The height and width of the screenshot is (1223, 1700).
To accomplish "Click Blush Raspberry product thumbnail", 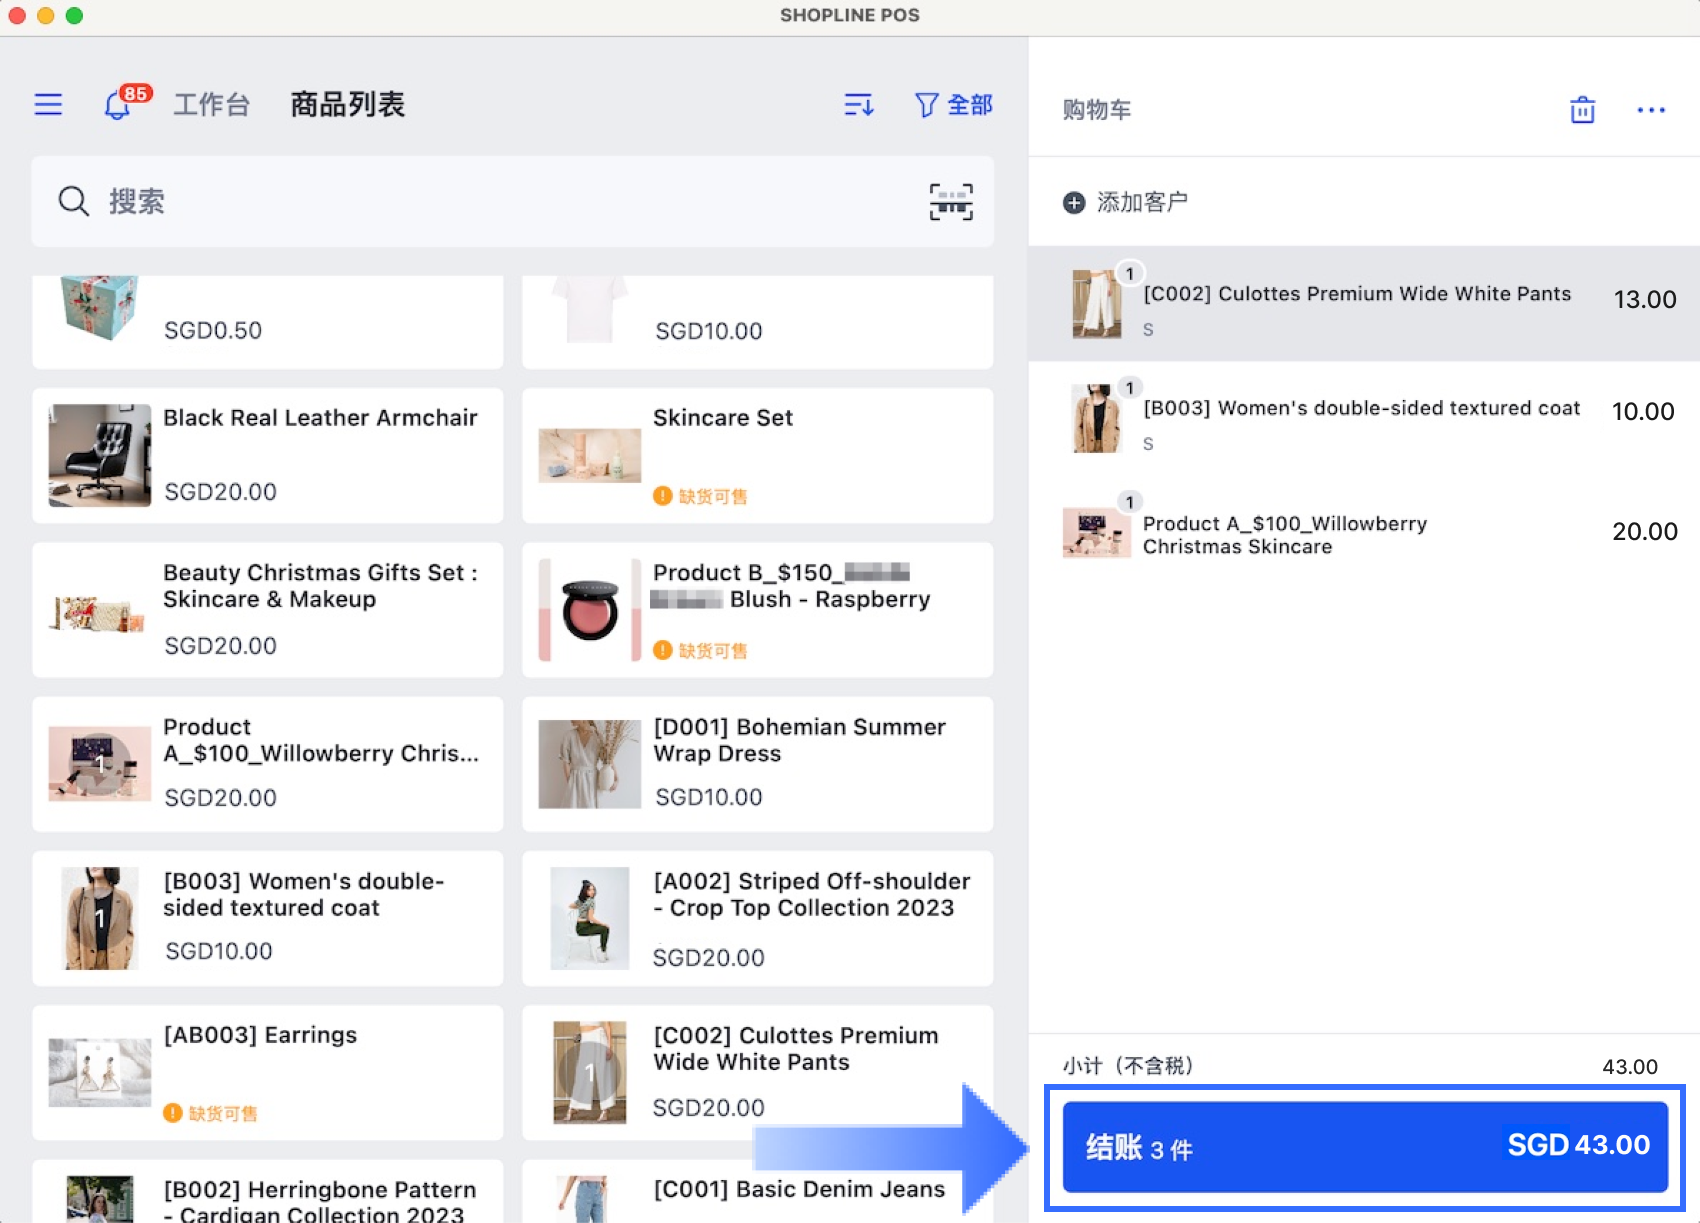I will pos(590,610).
